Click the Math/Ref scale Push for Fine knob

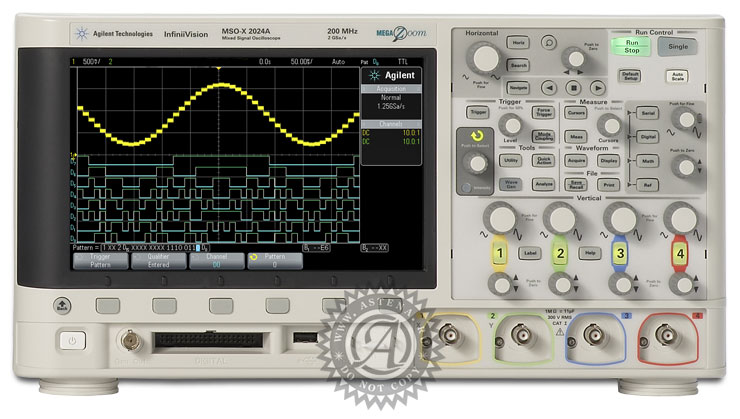point(684,118)
